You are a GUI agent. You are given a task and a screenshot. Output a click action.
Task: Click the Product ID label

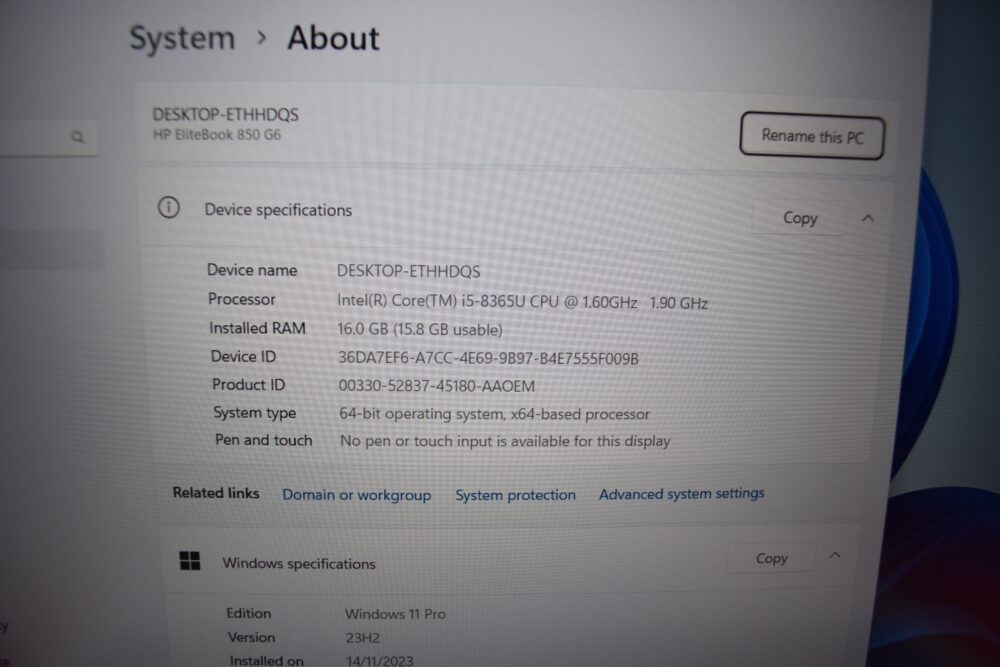(249, 385)
